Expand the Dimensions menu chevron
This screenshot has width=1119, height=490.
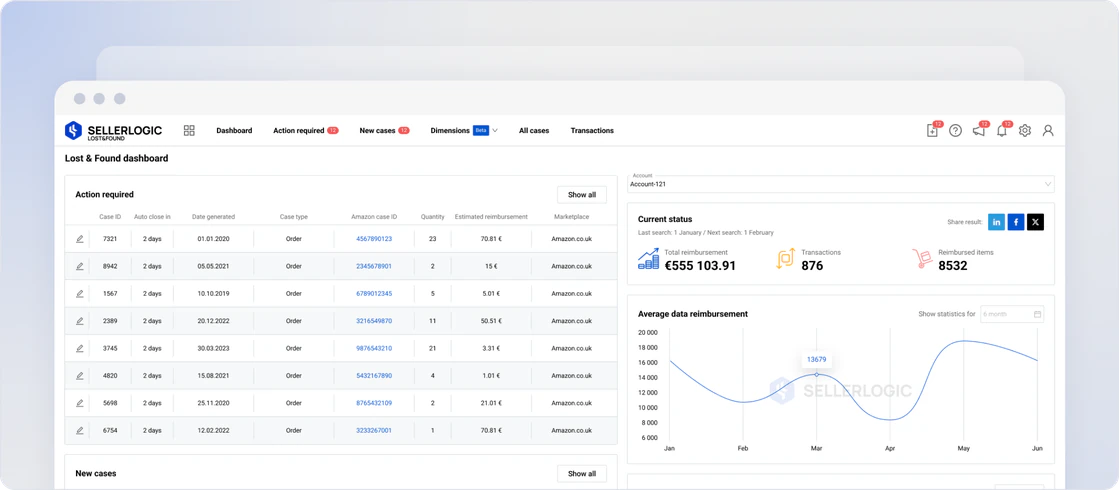495,131
